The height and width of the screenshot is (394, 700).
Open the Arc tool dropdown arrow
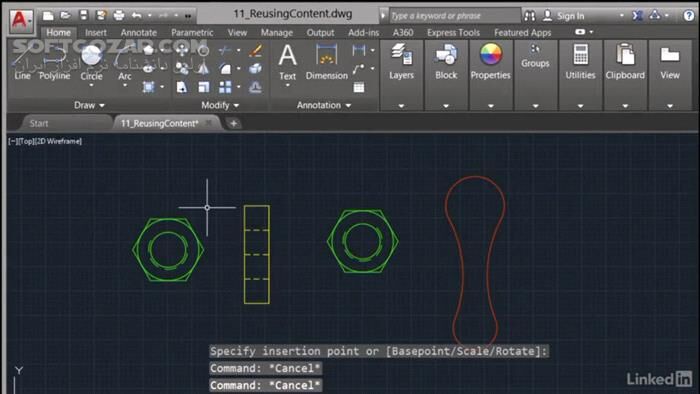click(125, 86)
